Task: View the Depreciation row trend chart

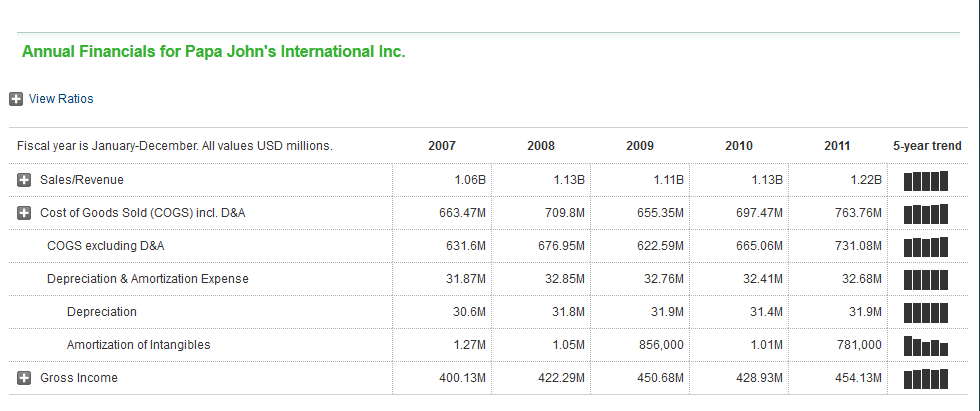Action: pyautogui.click(x=926, y=312)
